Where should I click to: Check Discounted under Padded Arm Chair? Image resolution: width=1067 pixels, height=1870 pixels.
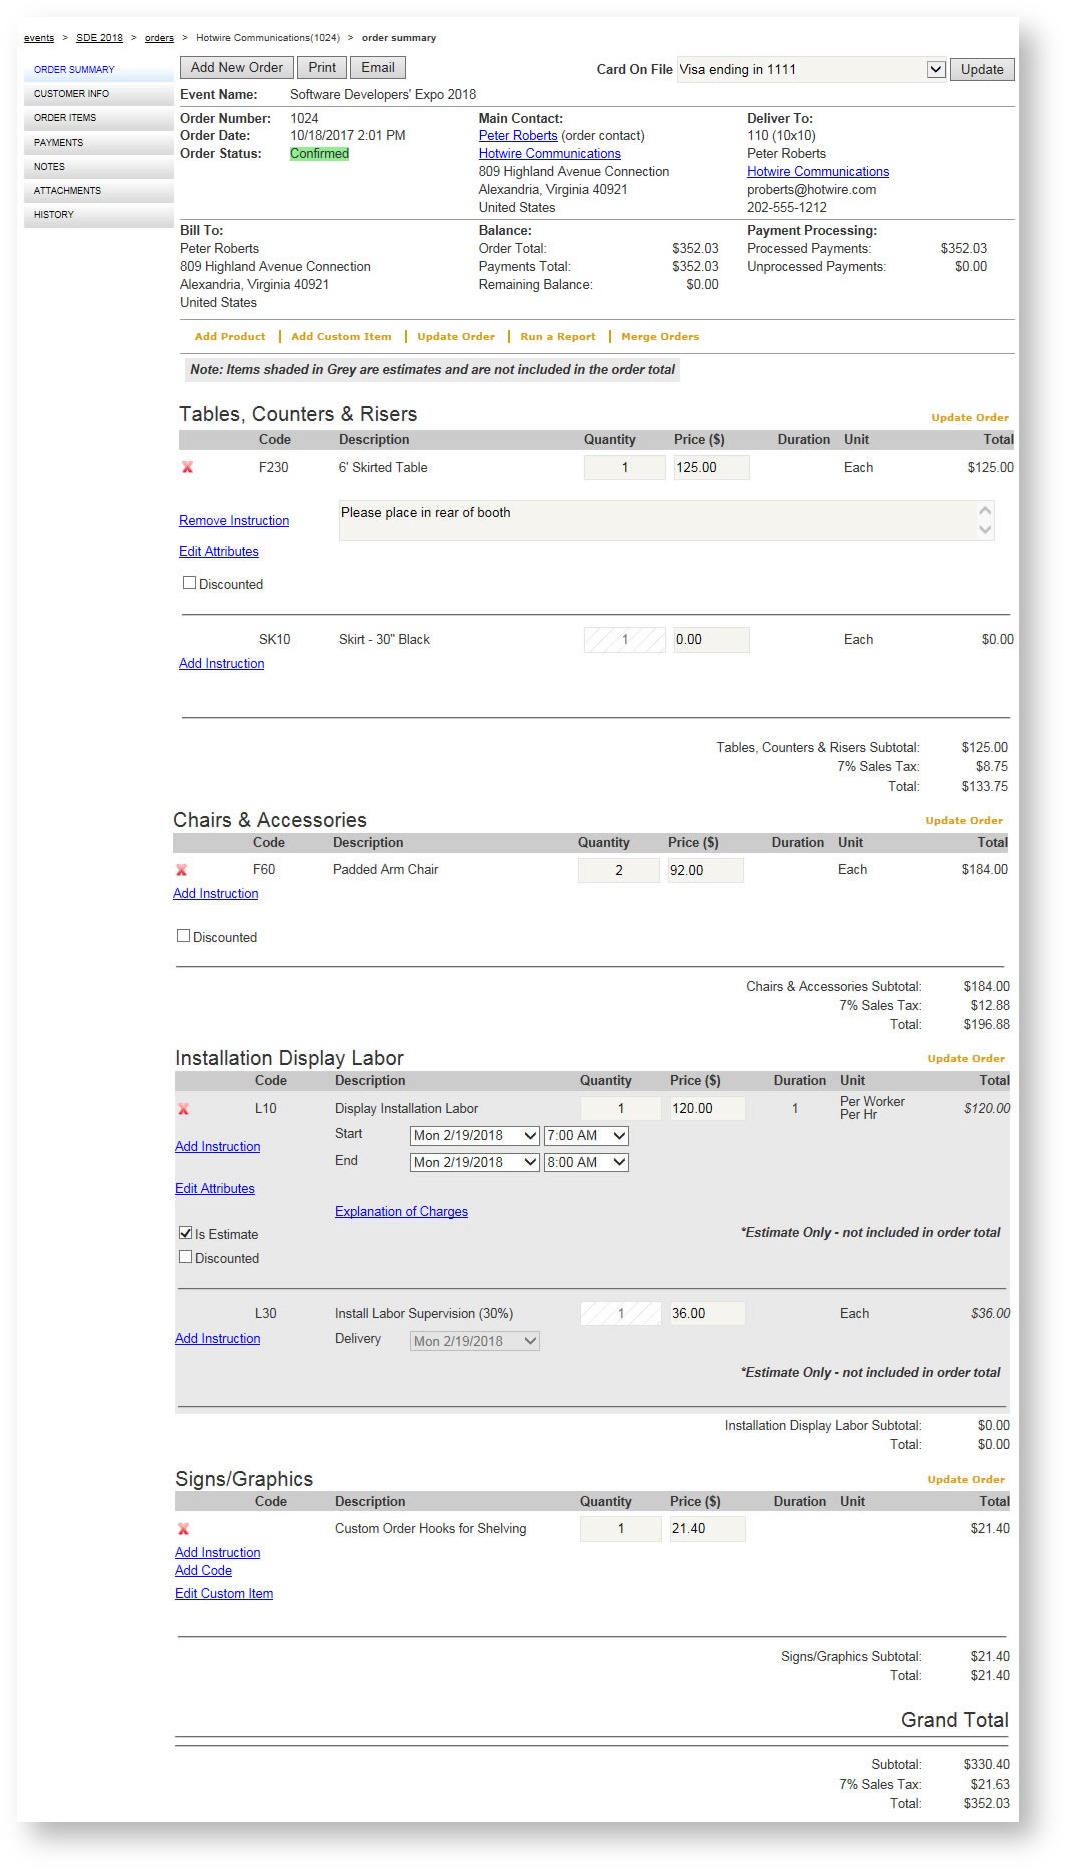click(183, 936)
